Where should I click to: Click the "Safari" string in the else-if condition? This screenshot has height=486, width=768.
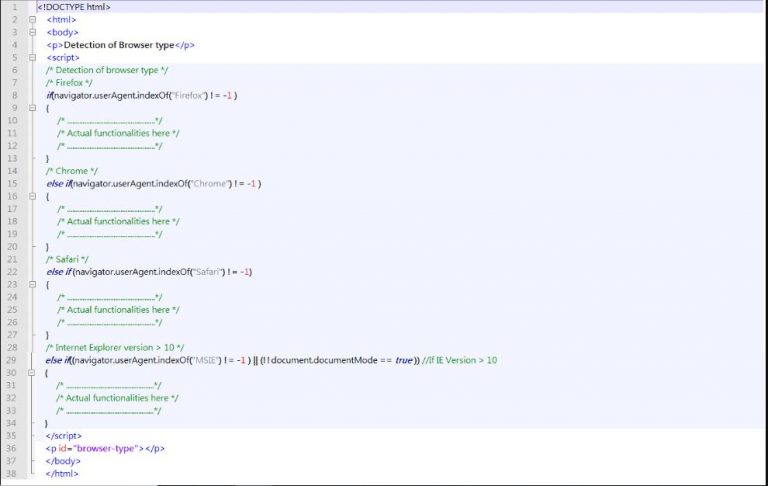[208, 272]
